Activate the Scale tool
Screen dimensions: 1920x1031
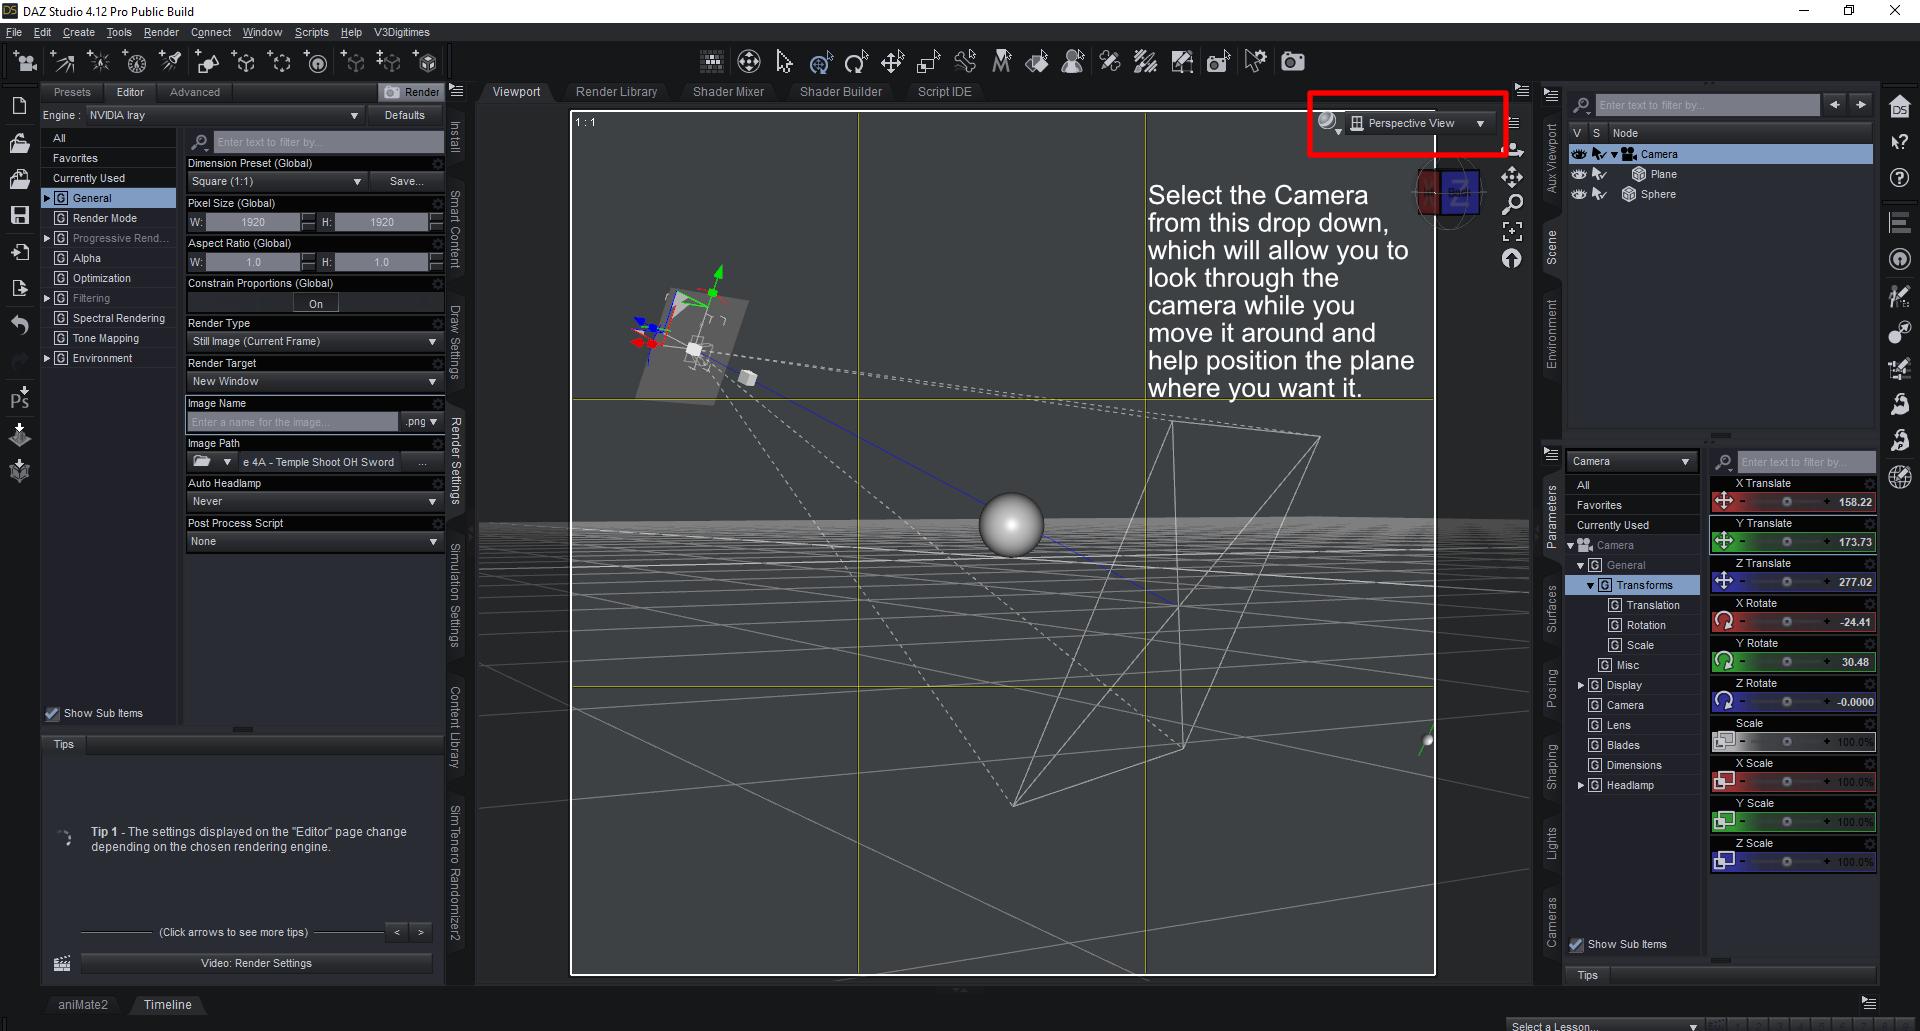[928, 62]
